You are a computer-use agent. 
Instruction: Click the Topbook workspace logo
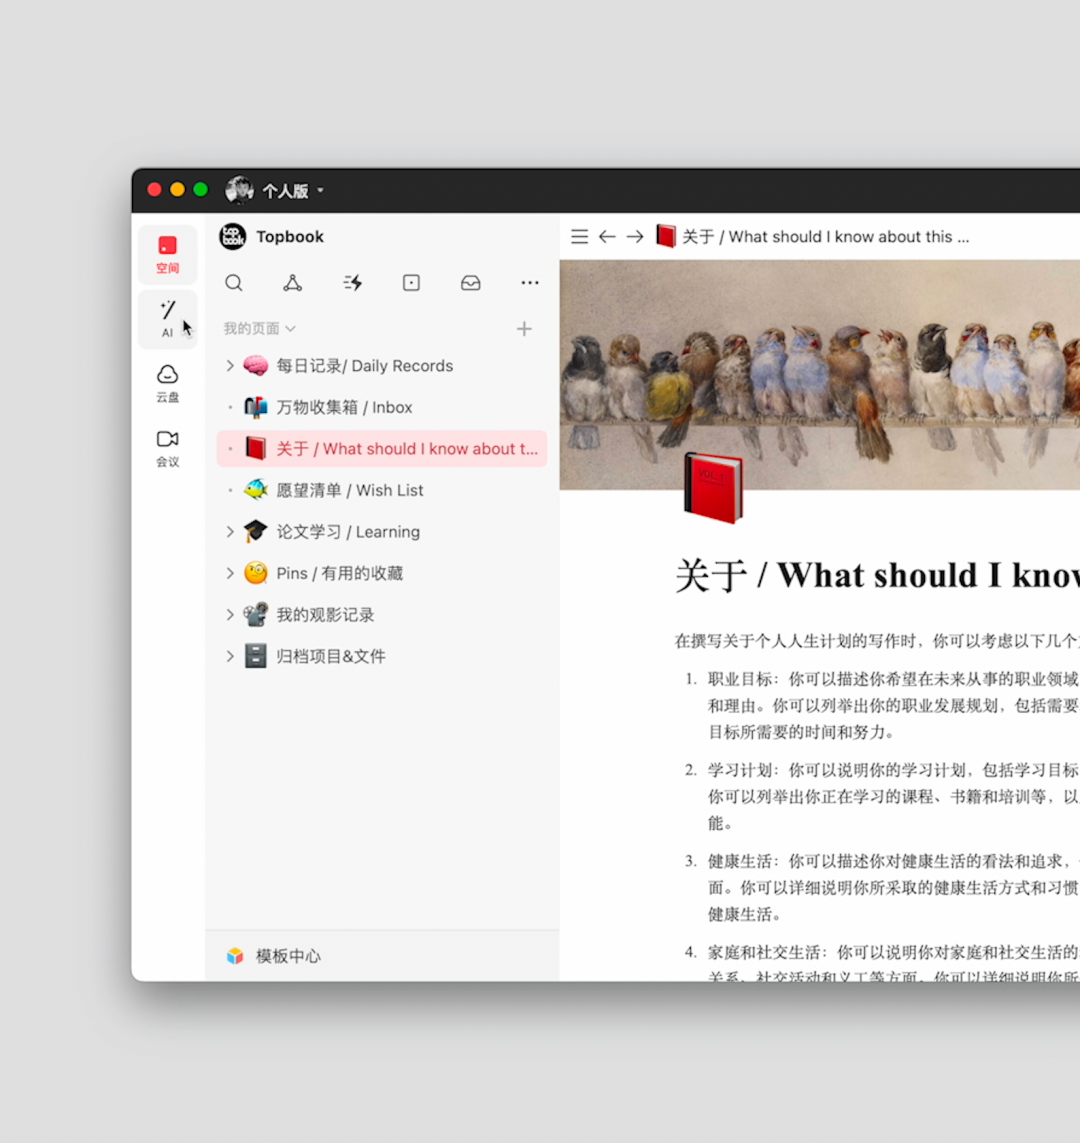233,236
